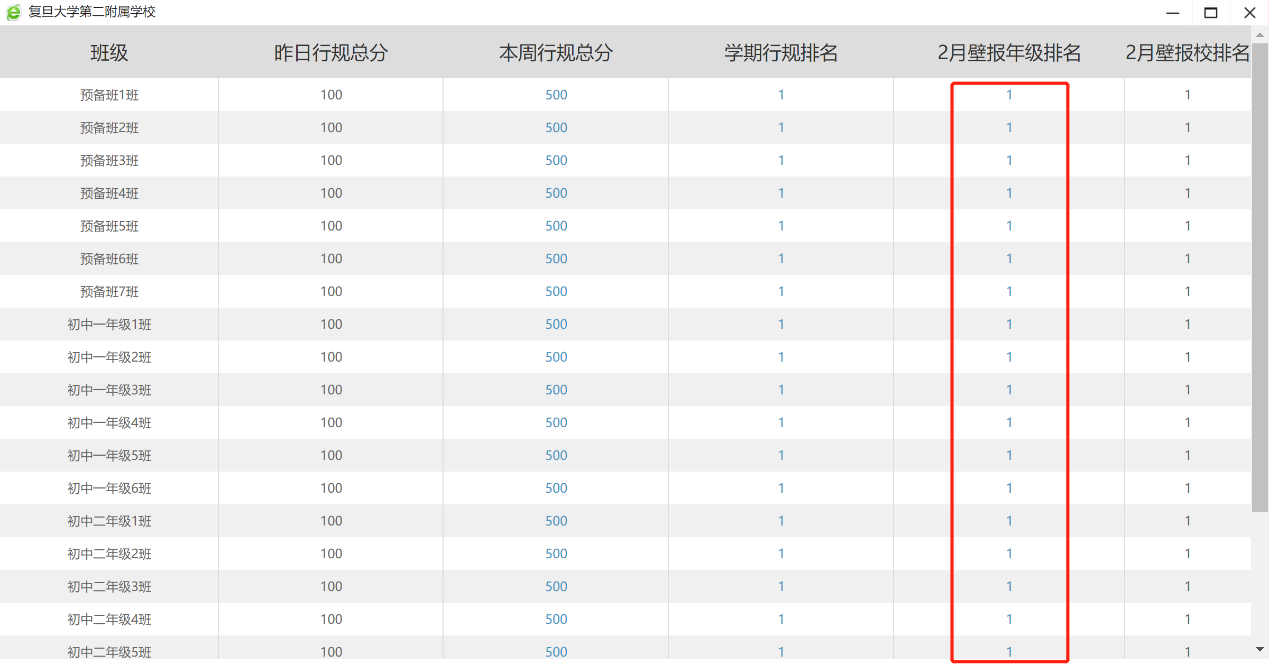Click 初中一年级6班 本周行规总分 link
The image size is (1269, 664).
click(x=556, y=488)
